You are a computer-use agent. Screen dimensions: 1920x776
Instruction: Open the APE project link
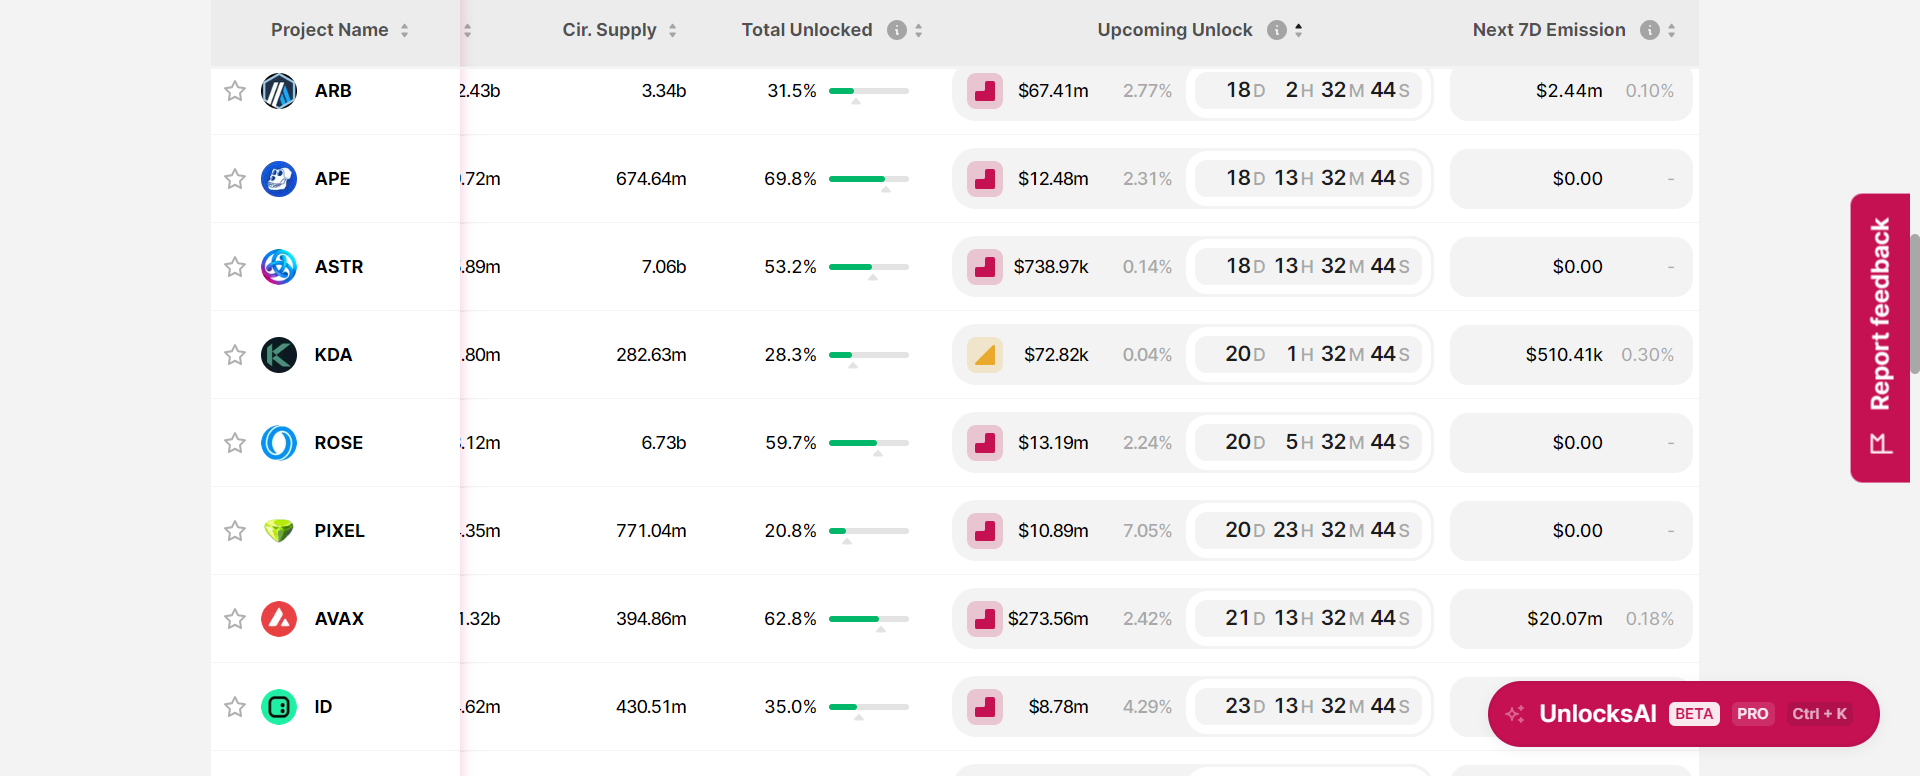332,179
